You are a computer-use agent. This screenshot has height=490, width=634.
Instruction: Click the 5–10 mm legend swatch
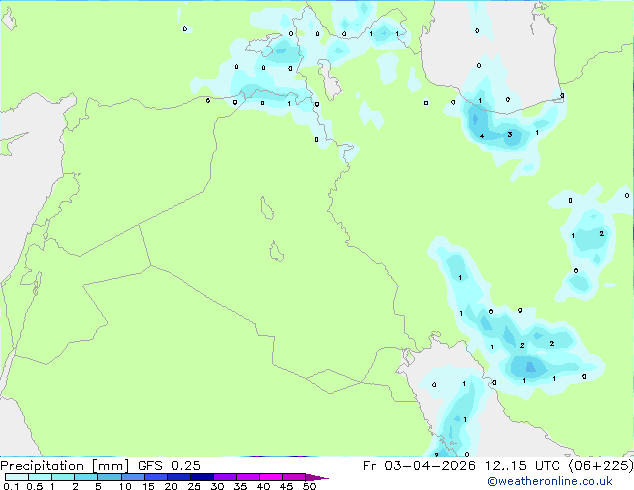coord(110,477)
